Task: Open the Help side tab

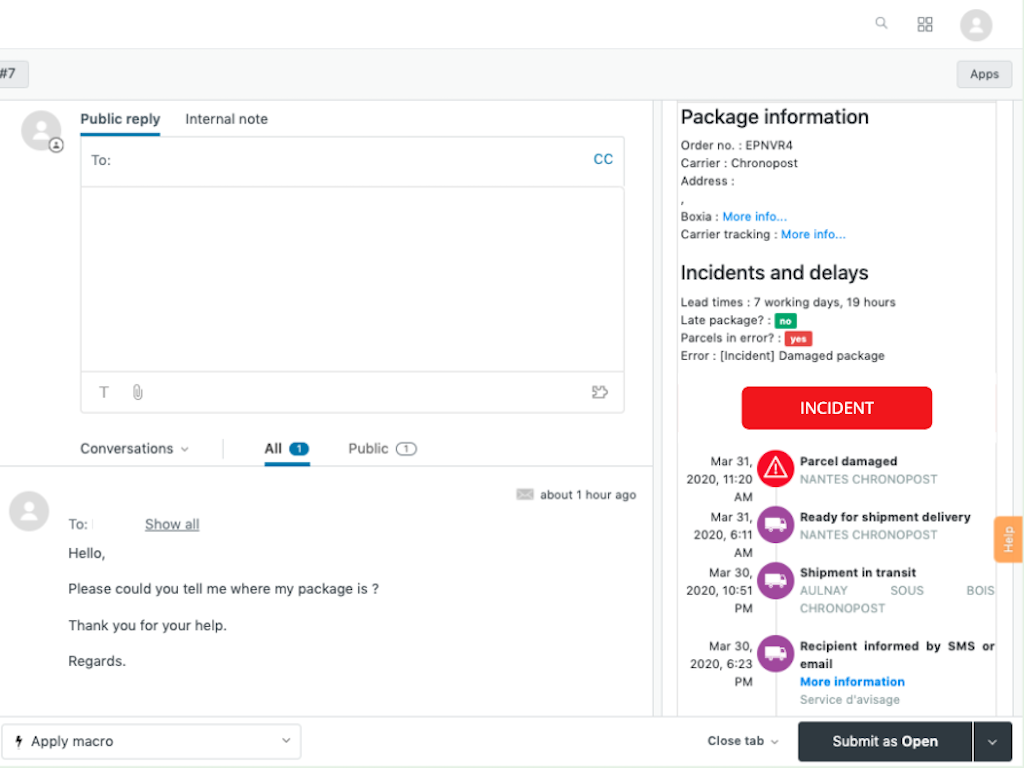Action: 1008,539
